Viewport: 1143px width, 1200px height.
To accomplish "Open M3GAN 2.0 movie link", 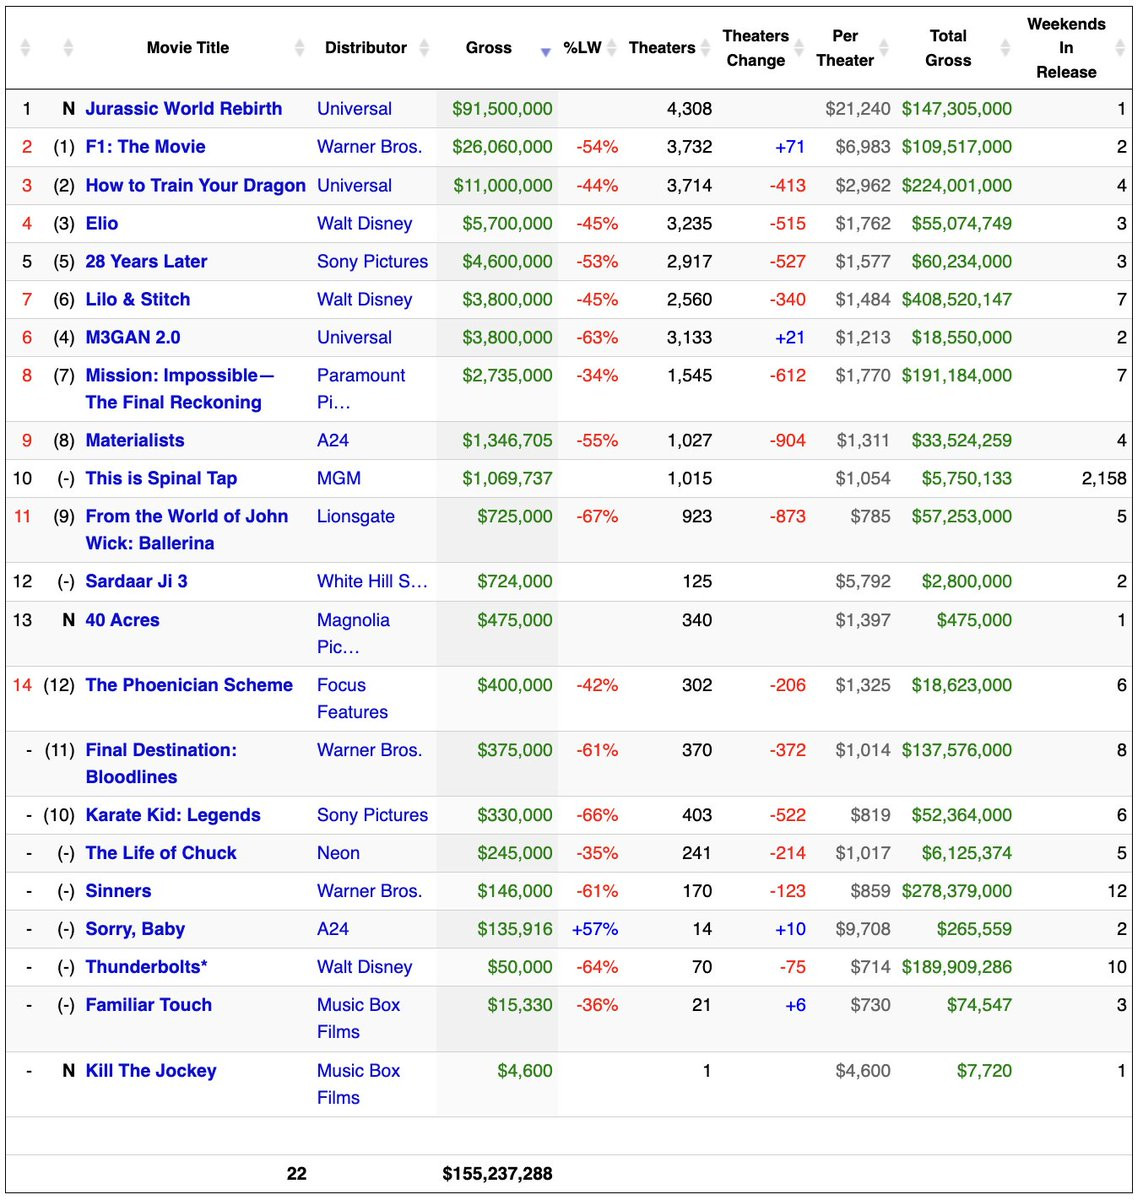I will click(133, 337).
